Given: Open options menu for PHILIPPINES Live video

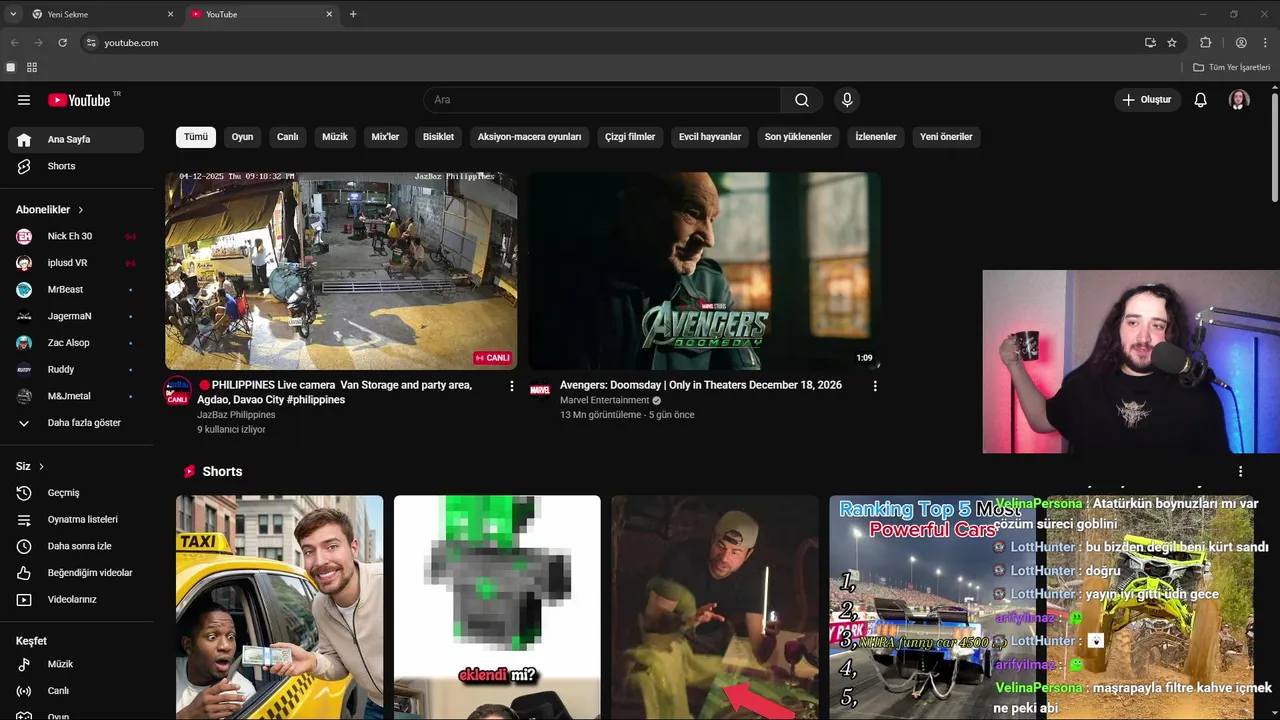Looking at the screenshot, I should click(x=512, y=386).
